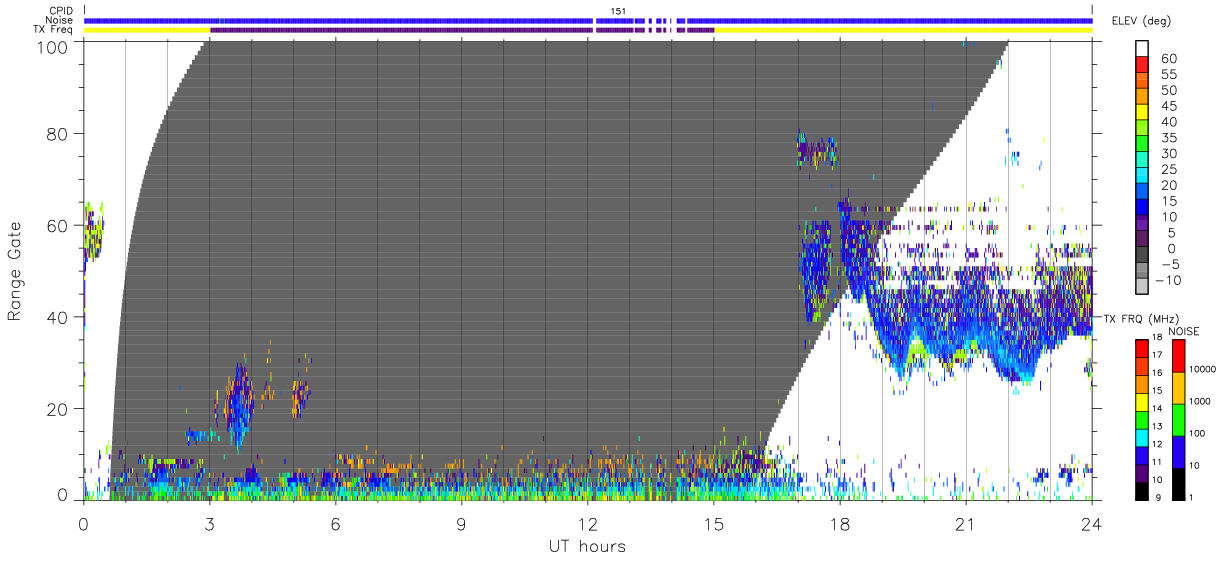This screenshot has width=1228, height=567.
Task: Click the red 17–18 MHz TX FRQ segment
Action: 1144,347
